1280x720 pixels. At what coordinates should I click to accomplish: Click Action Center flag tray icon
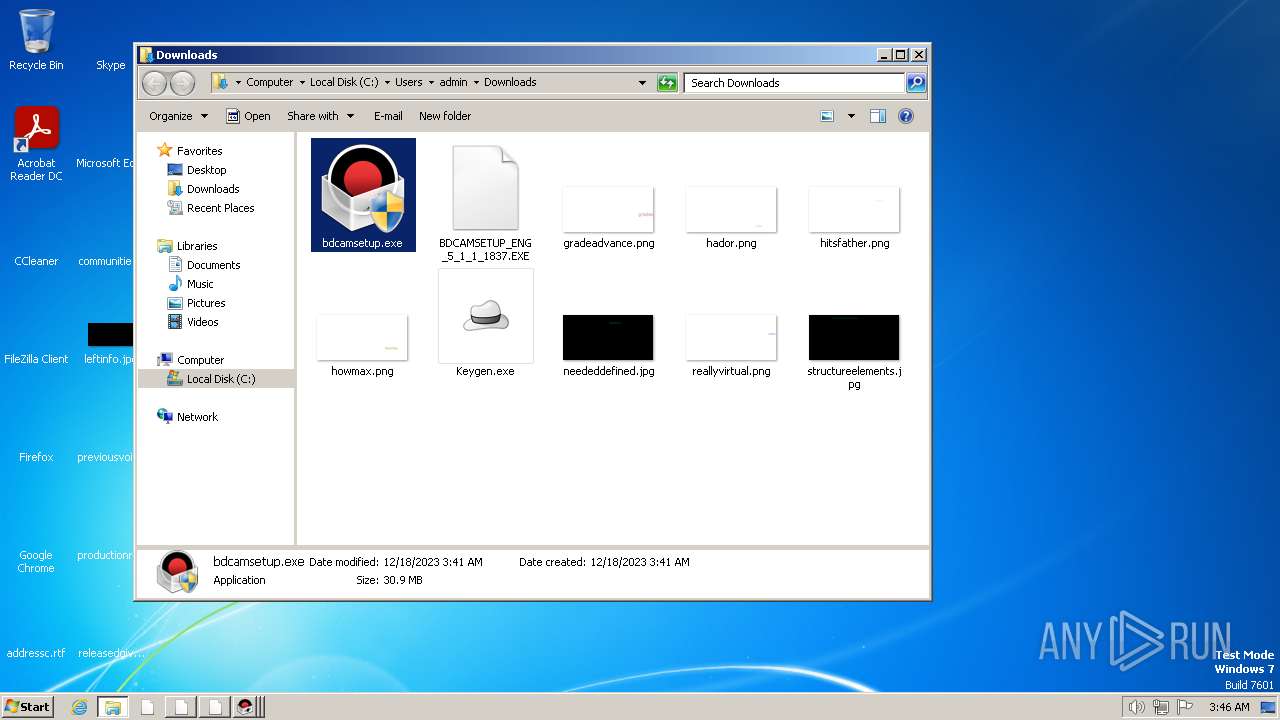[x=1185, y=707]
